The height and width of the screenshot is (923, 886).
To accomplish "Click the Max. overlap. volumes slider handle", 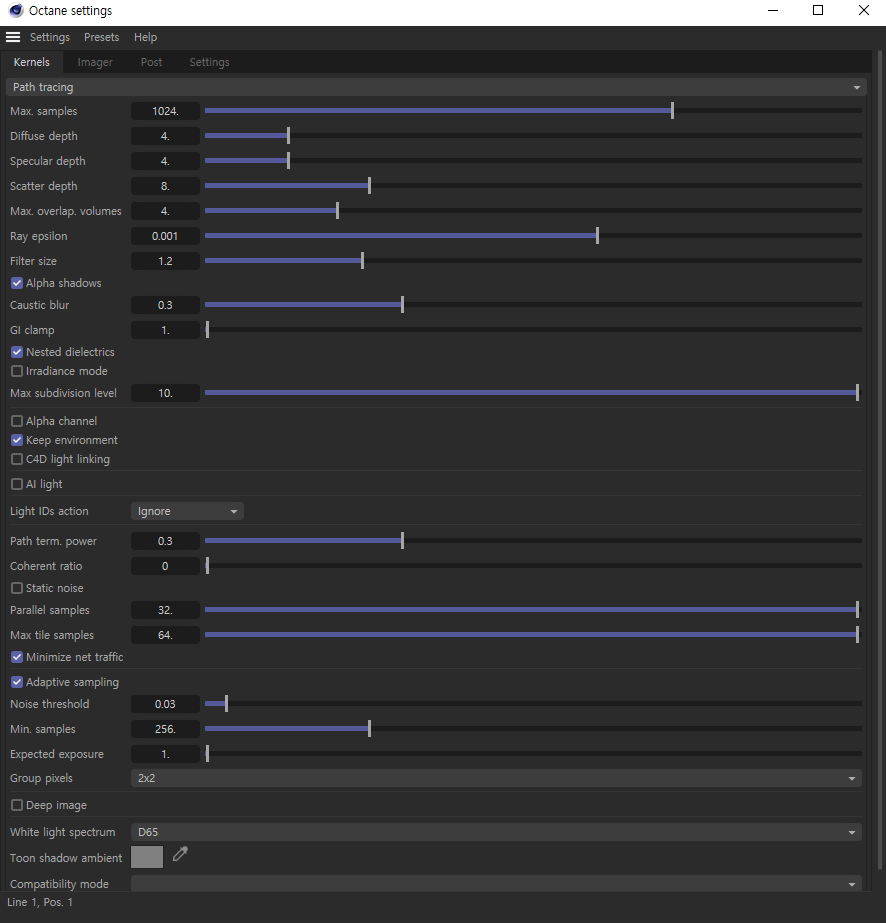I will point(337,211).
